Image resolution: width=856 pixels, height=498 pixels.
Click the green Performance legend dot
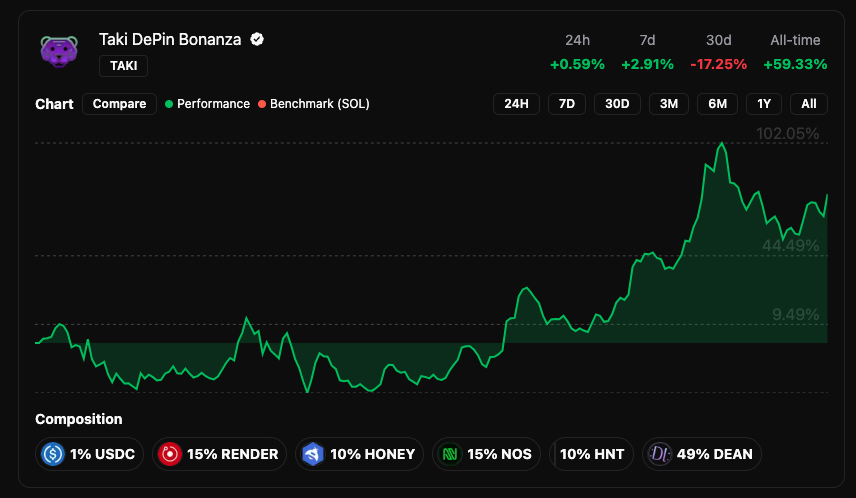[169, 104]
